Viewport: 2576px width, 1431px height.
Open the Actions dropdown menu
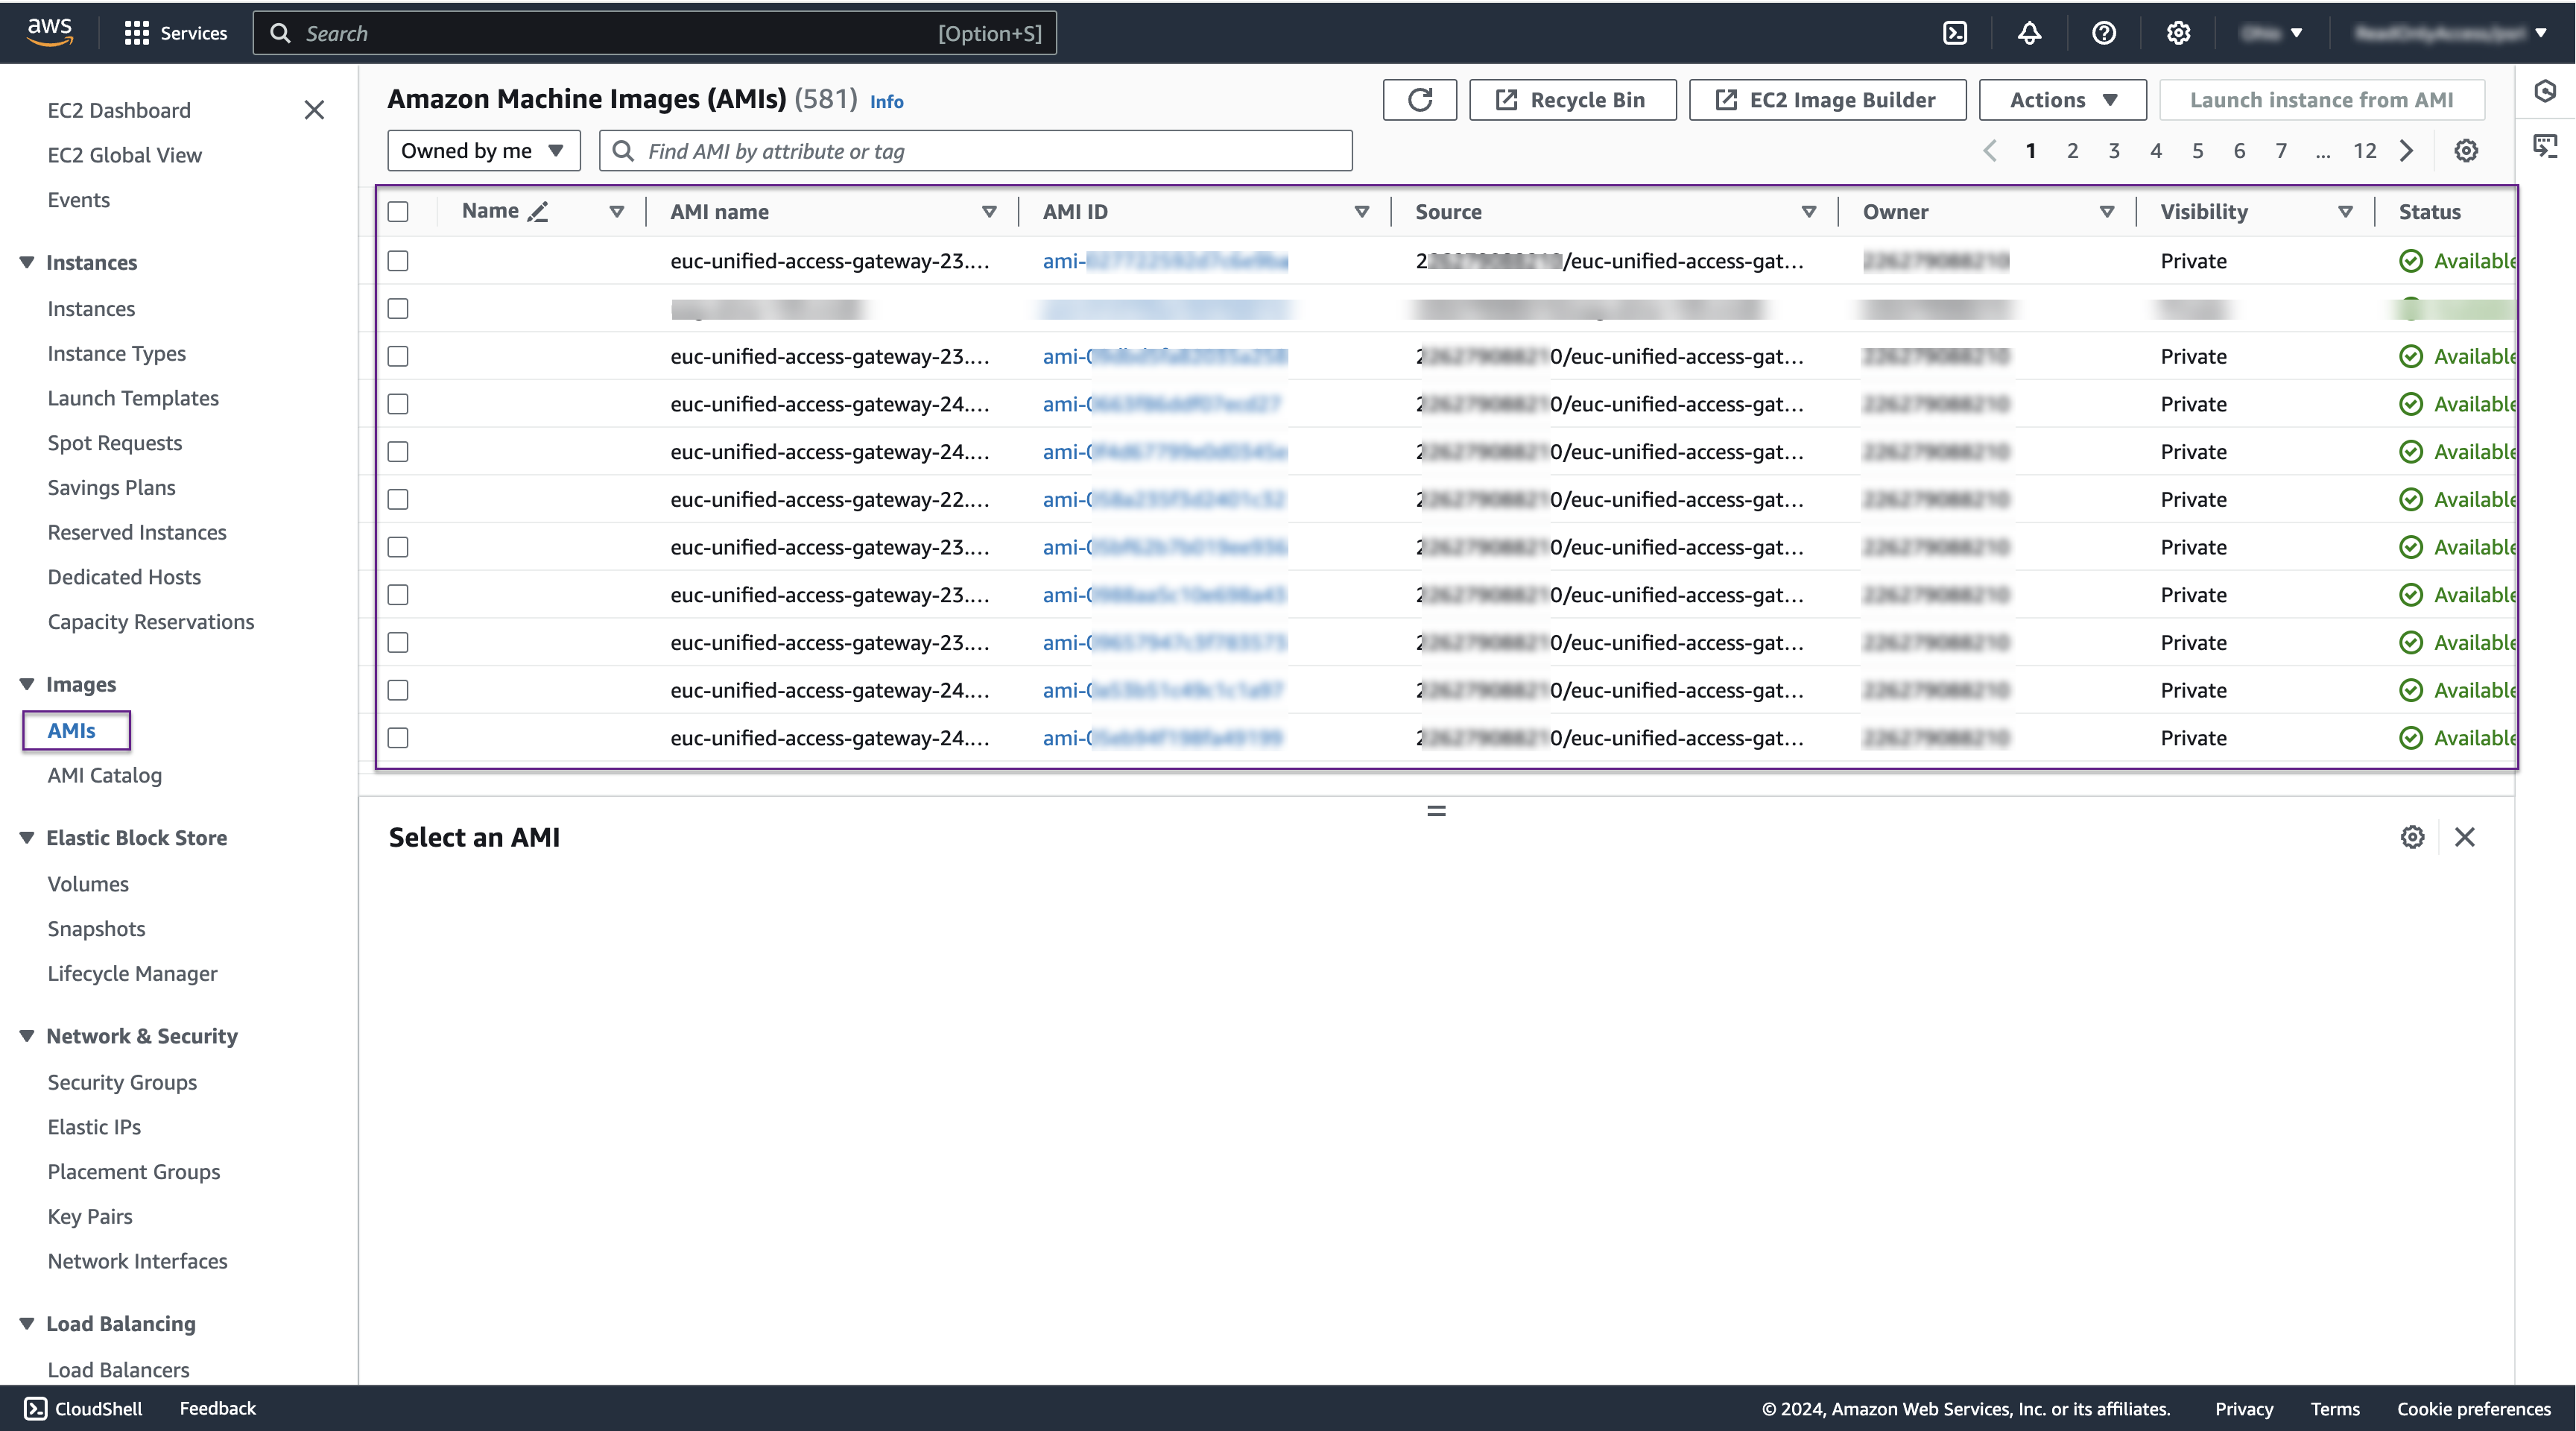tap(2062, 100)
